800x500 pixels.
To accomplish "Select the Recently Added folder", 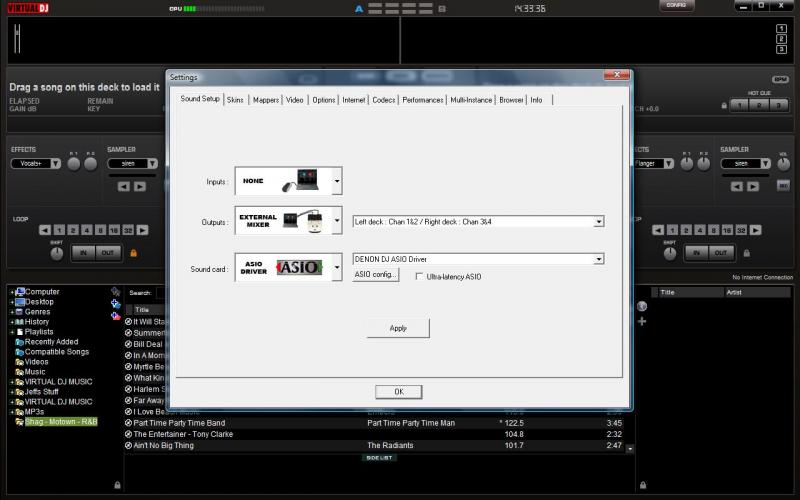I will 51,342.
